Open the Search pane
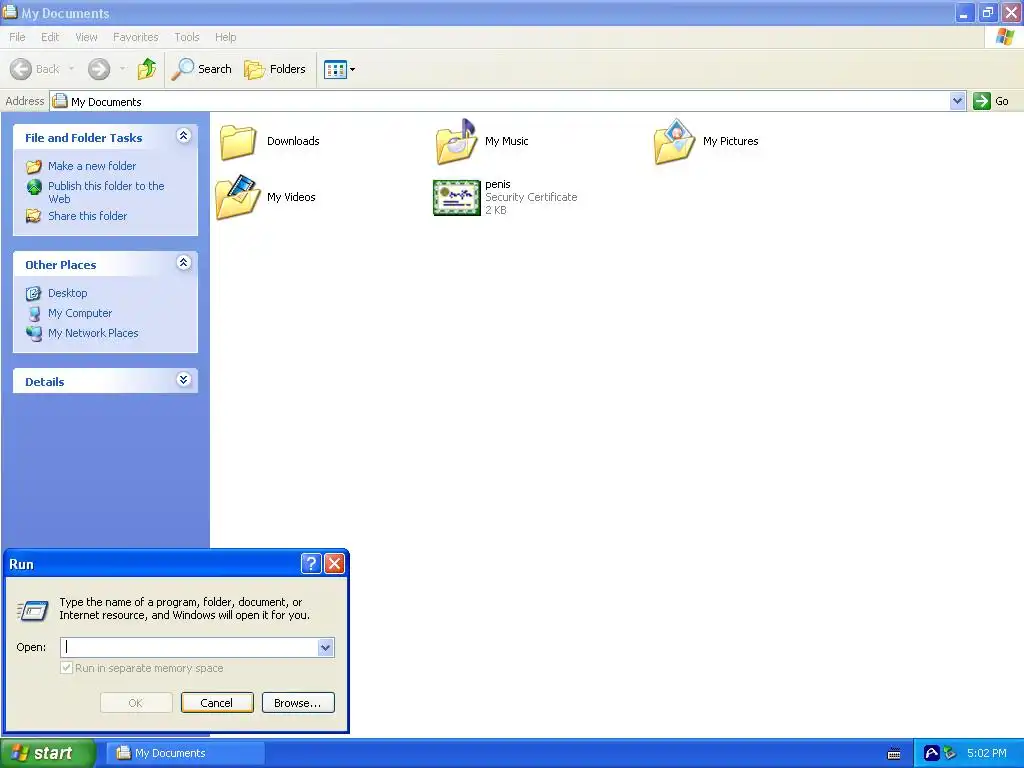 pyautogui.click(x=202, y=69)
